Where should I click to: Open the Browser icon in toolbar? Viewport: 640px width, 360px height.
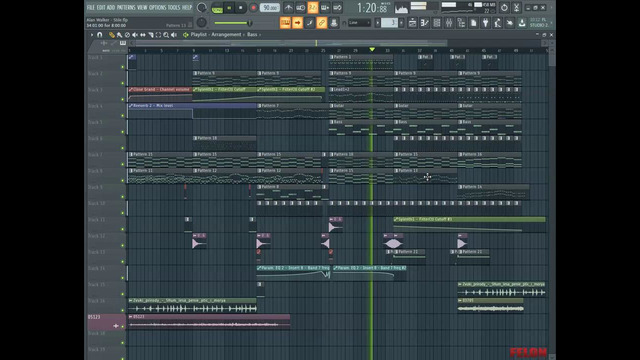(x=461, y=23)
